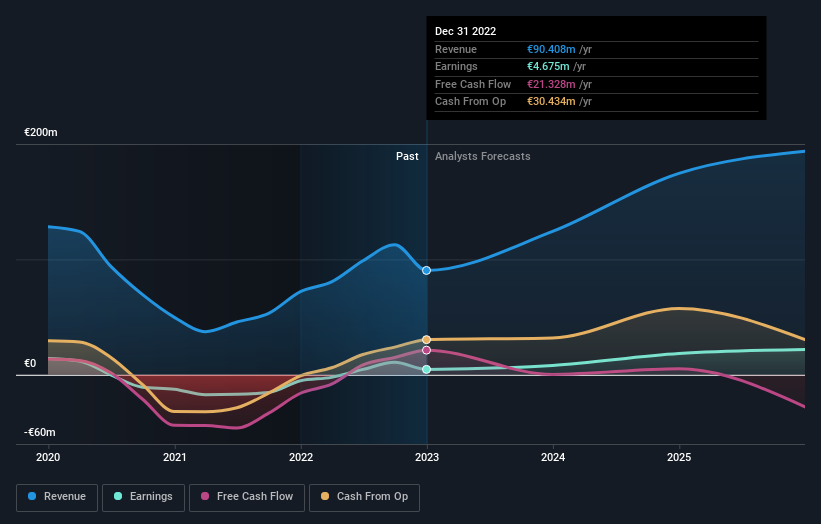Click the €0 axis label
This screenshot has height=524, width=821.
coord(30,363)
